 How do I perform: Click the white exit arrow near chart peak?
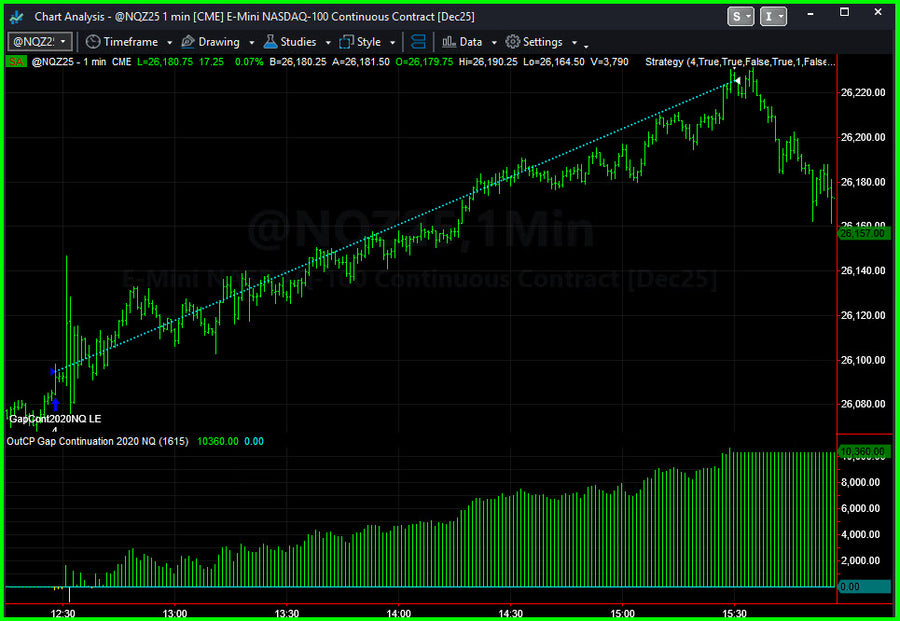(737, 81)
